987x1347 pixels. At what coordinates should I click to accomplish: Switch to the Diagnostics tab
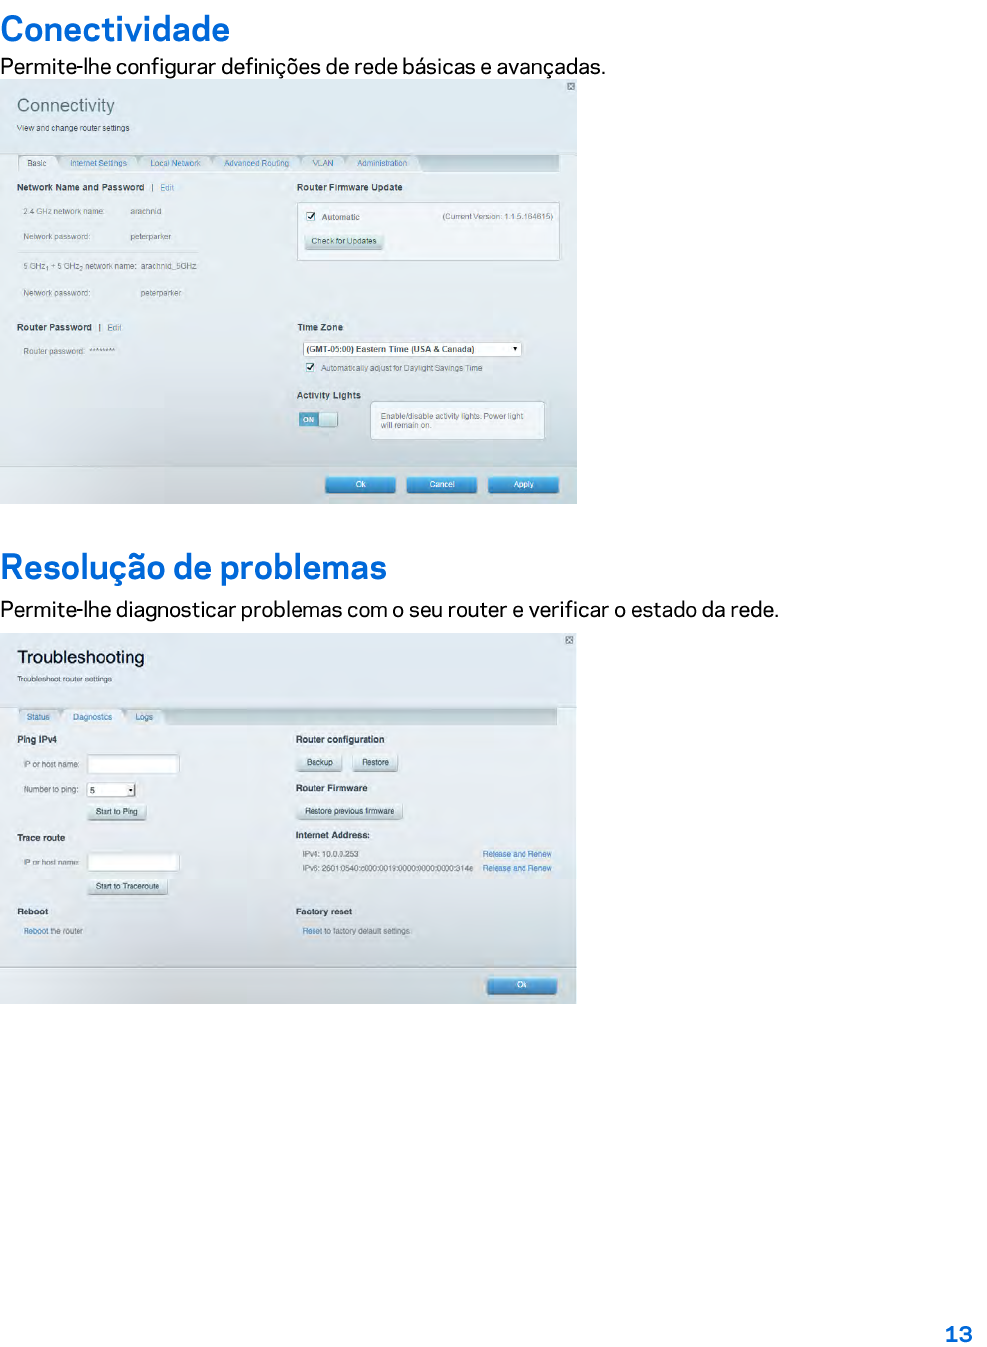click(x=92, y=717)
